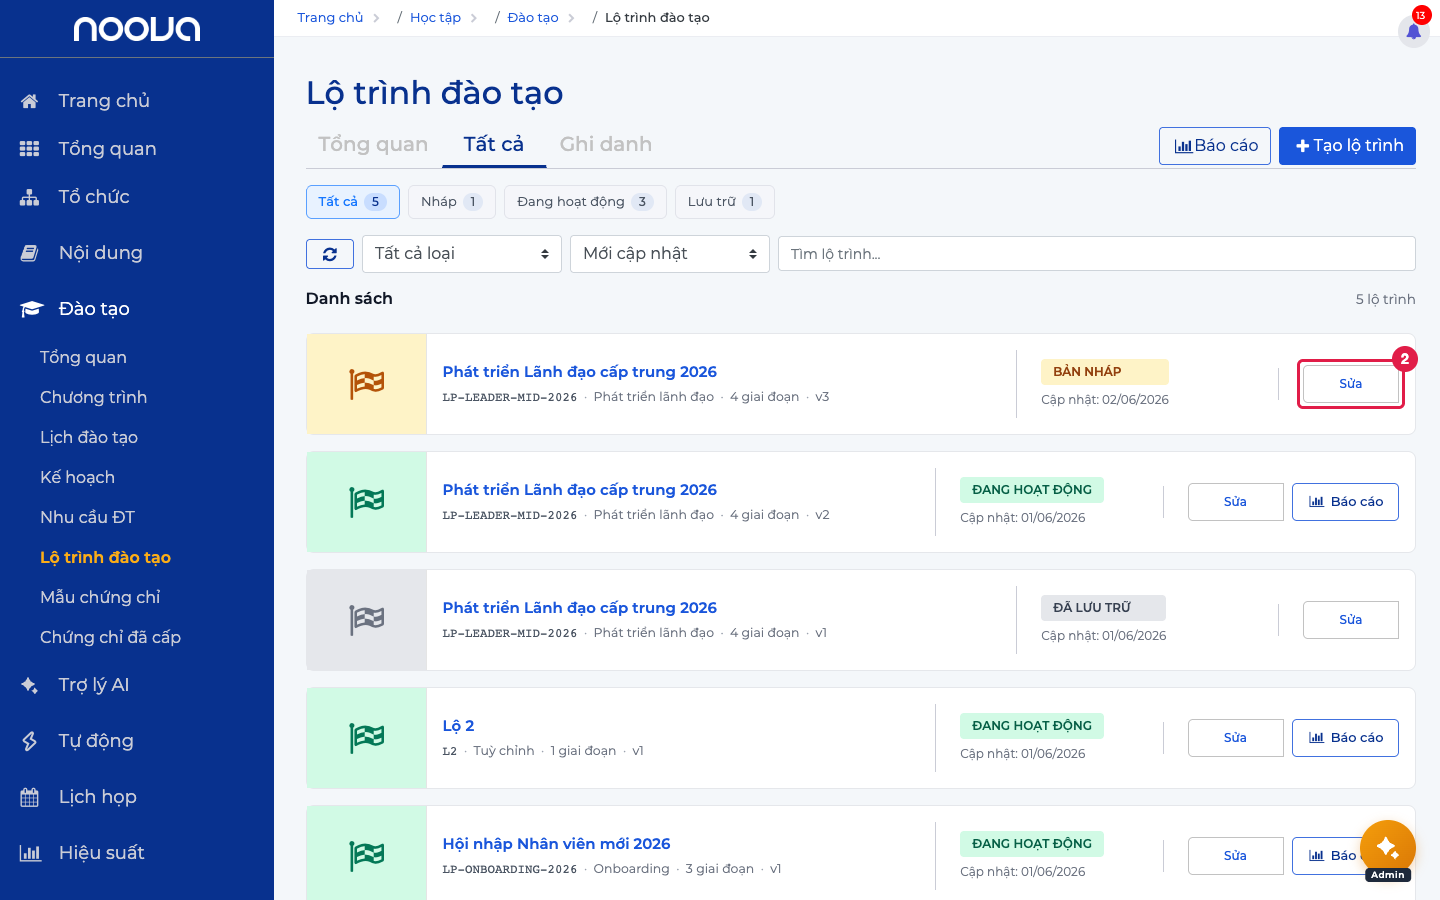
Task: Filter by Lưu trữ status chip
Action: [725, 202]
